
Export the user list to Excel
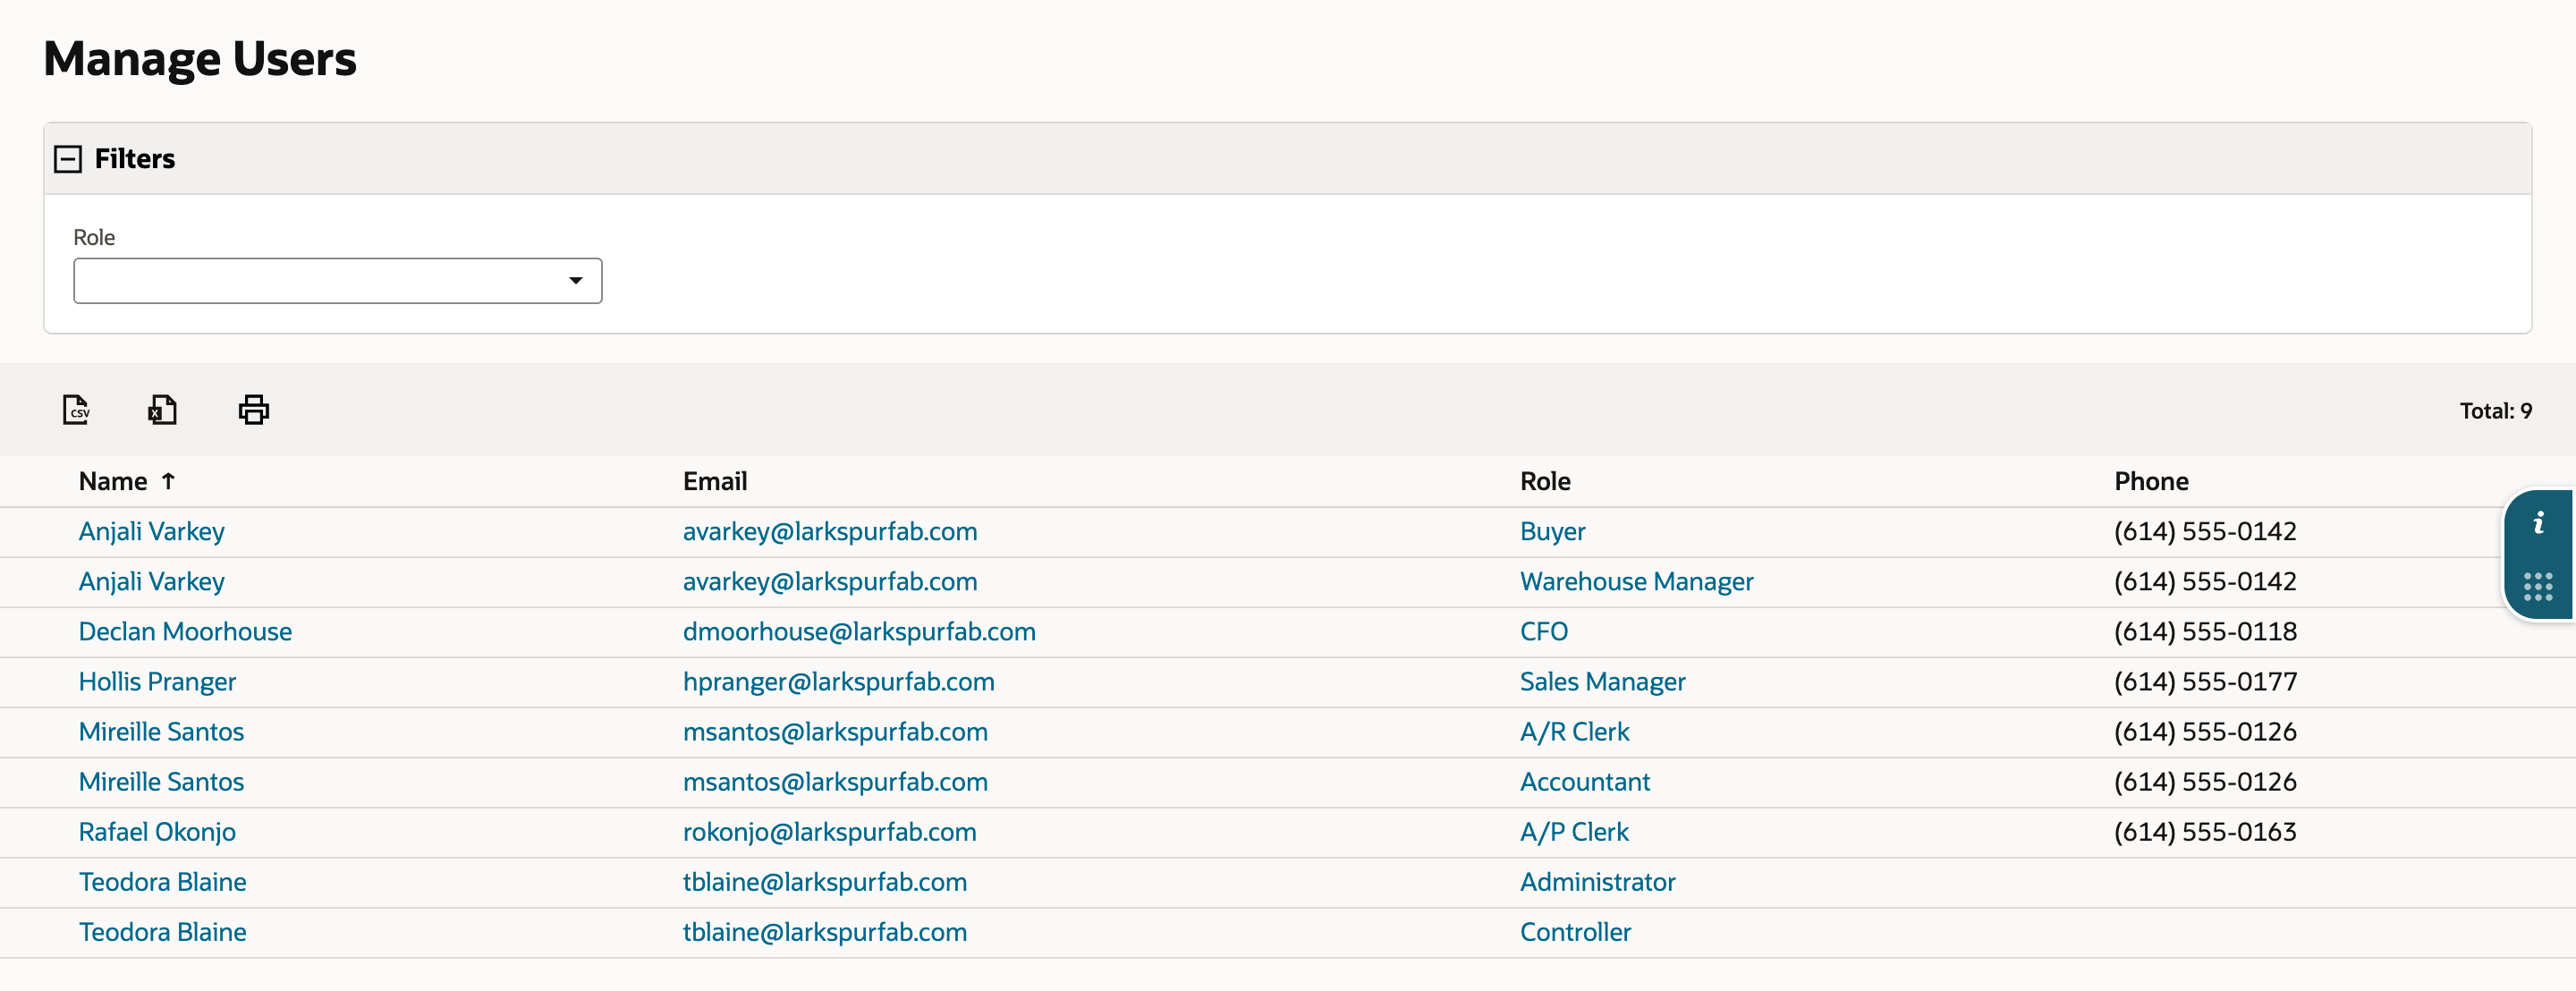coord(163,410)
